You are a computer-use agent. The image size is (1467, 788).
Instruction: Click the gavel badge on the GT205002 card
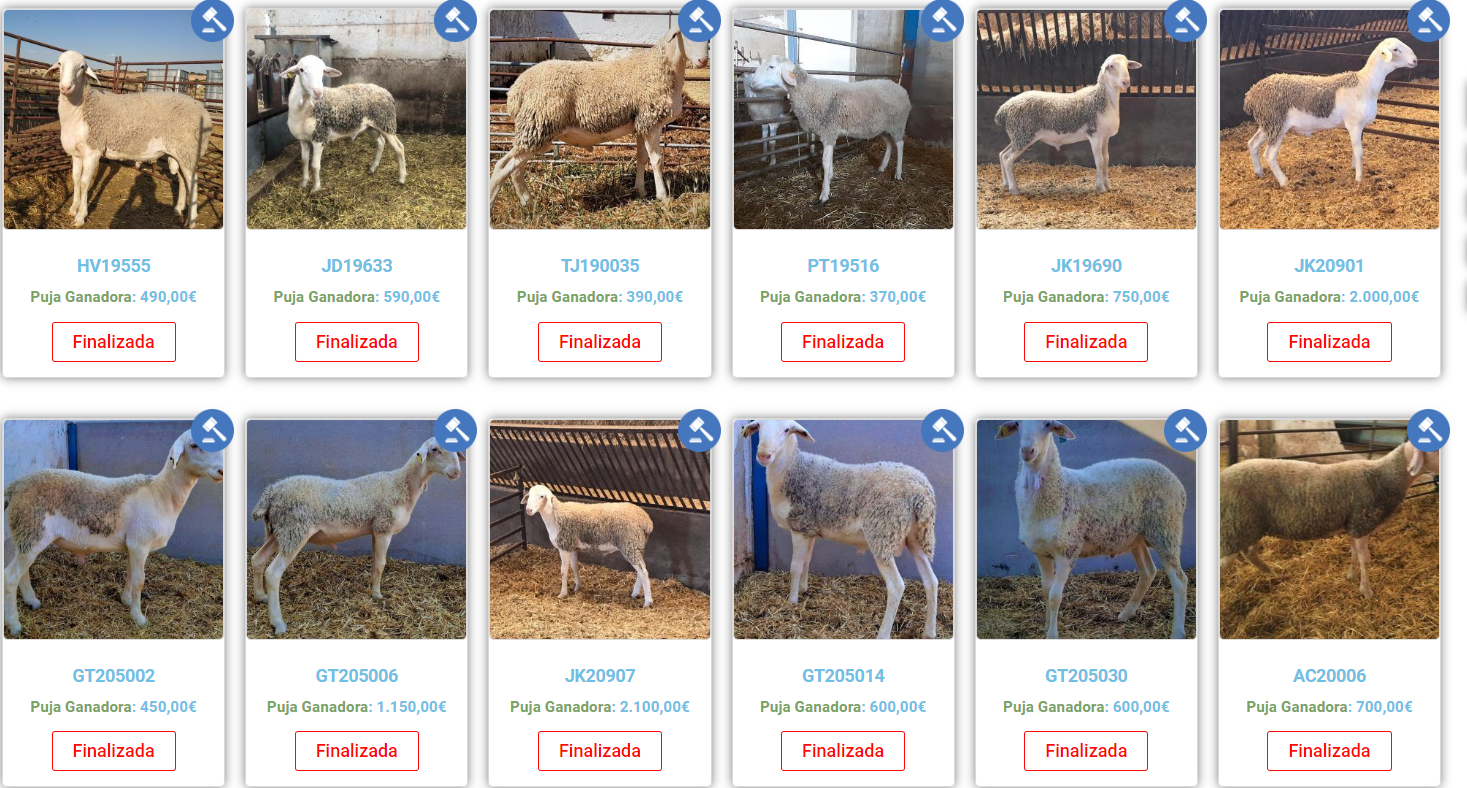(x=212, y=430)
